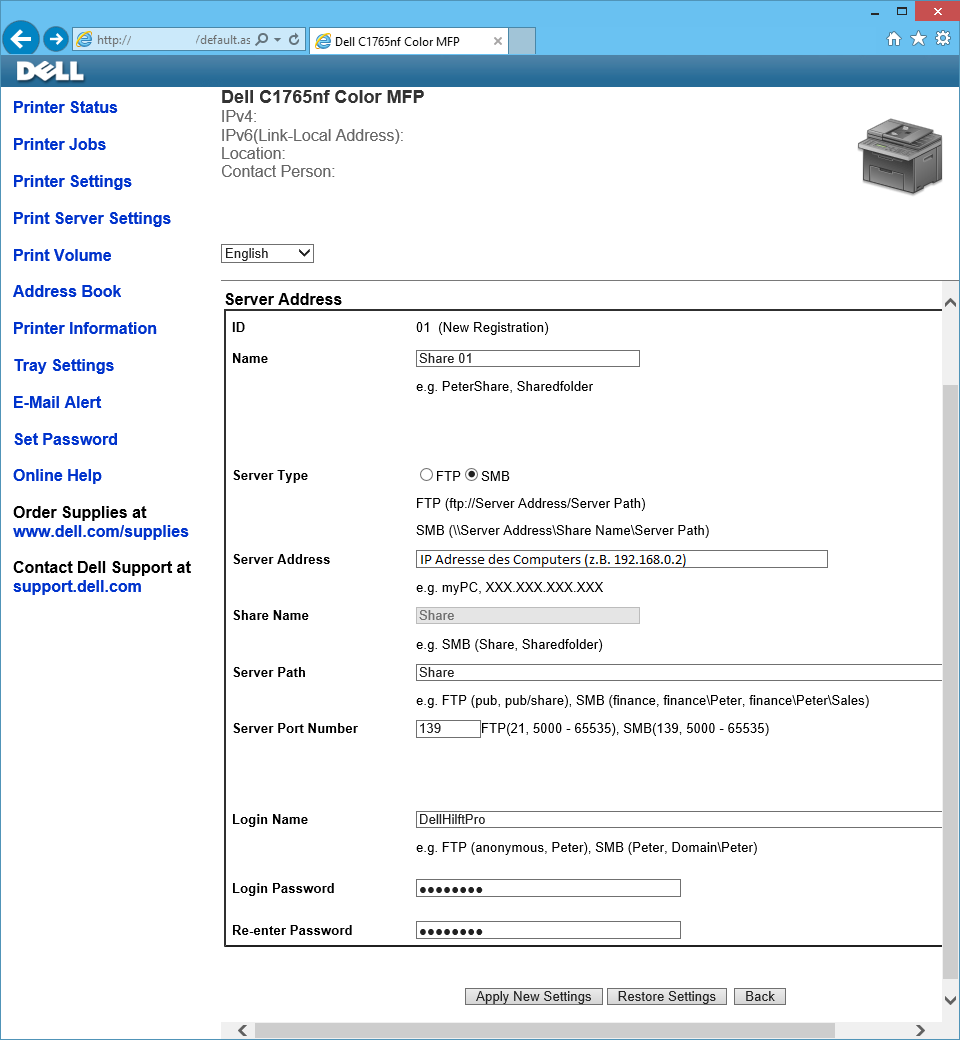This screenshot has height=1040, width=960.
Task: Click the search magnifier in address bar
Action: click(x=262, y=40)
